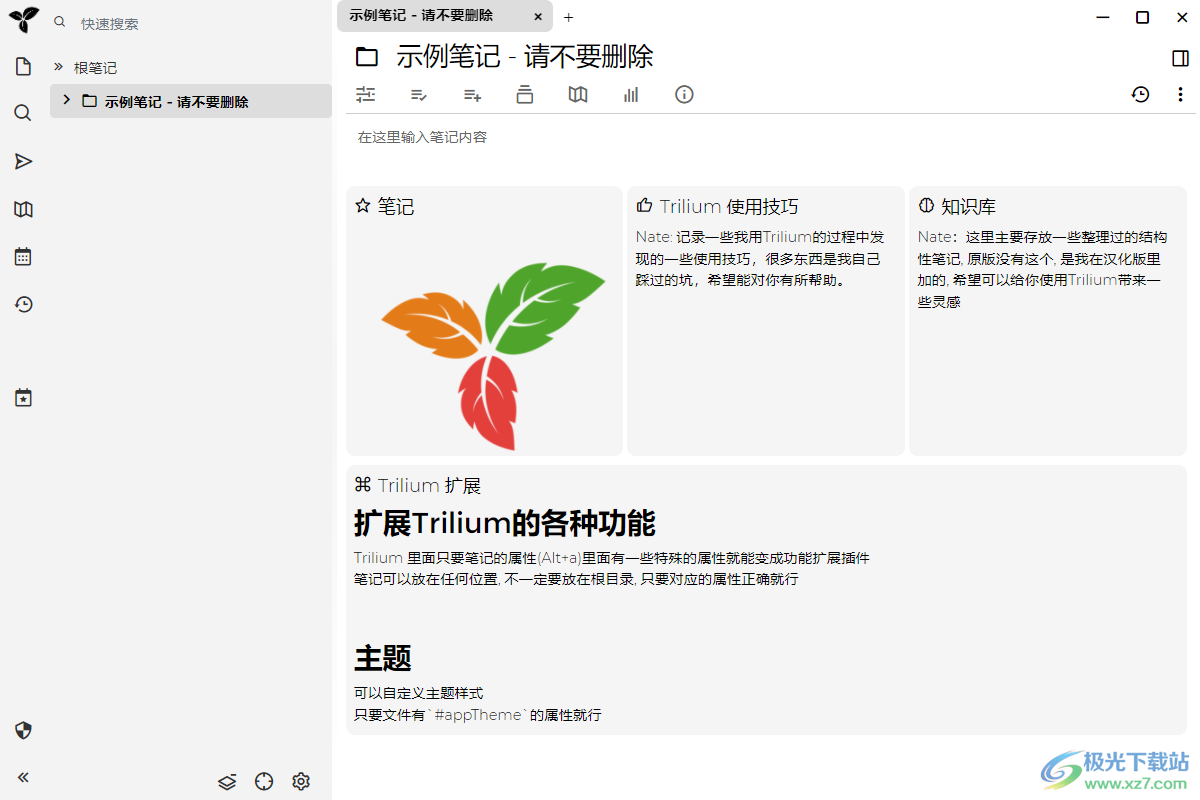Open a new tab with the + button

coord(568,17)
